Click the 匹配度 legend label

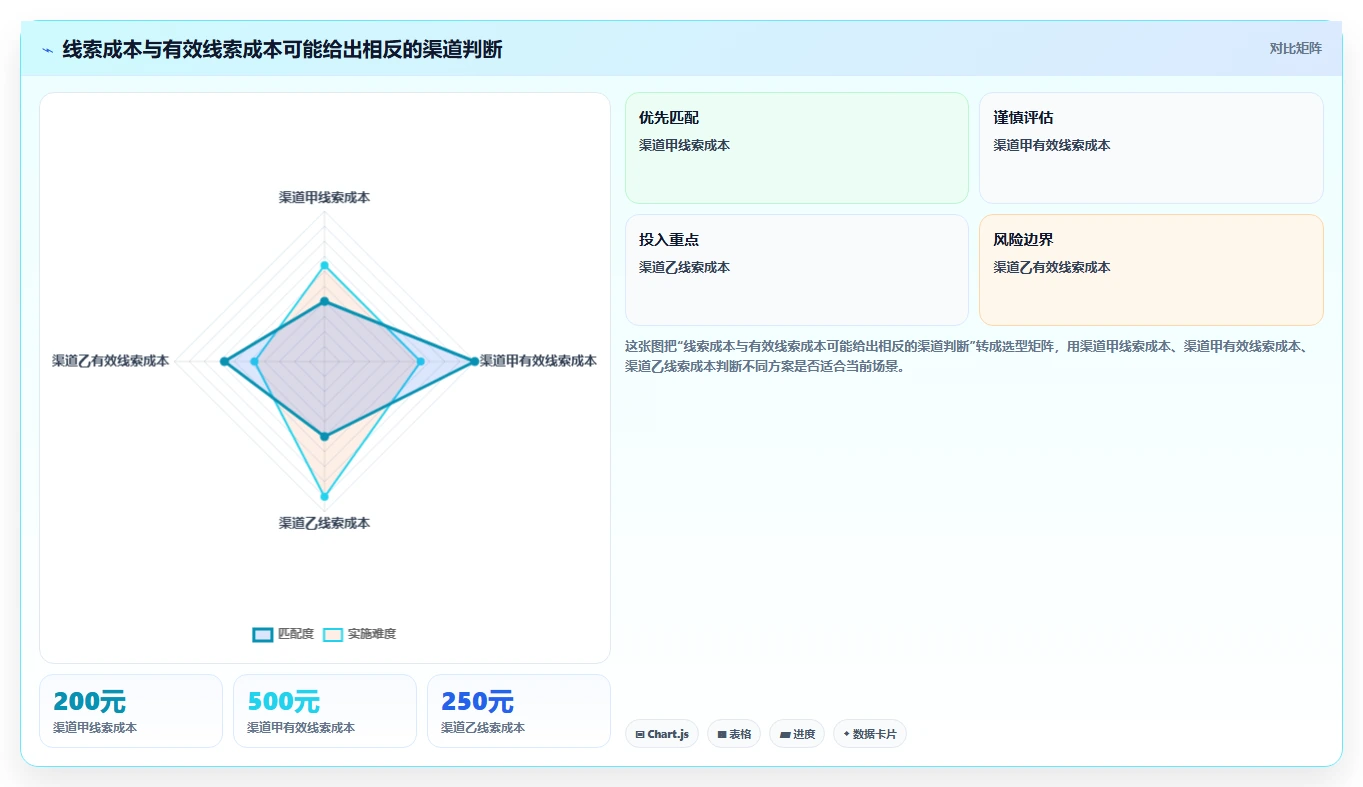[x=296, y=634]
